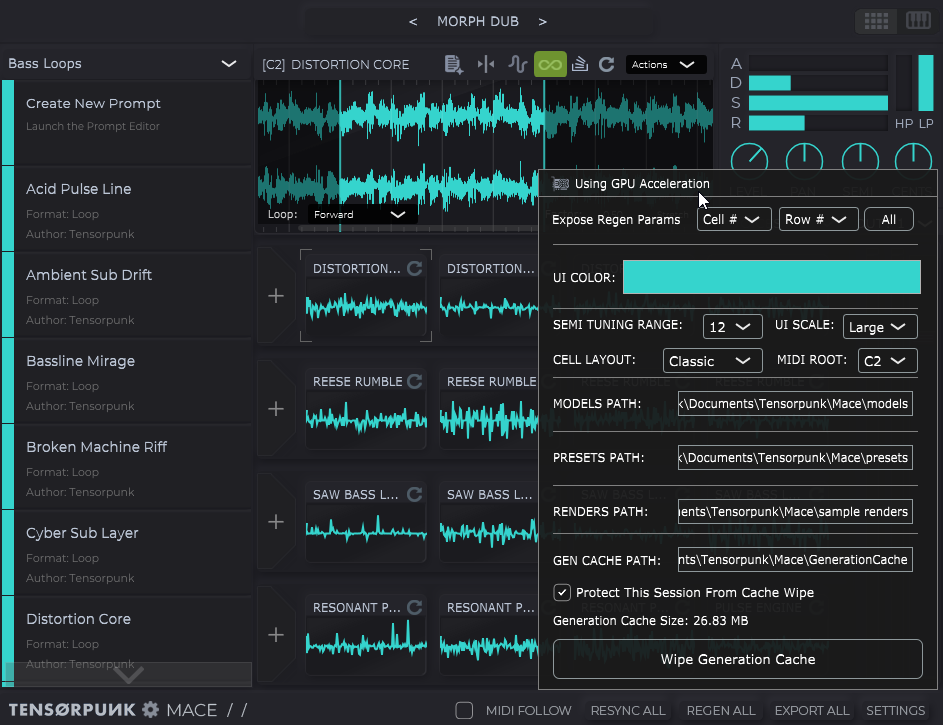Screen dimensions: 943x725
Task: Adjust the LP filter vertical slider
Action: coord(926,83)
